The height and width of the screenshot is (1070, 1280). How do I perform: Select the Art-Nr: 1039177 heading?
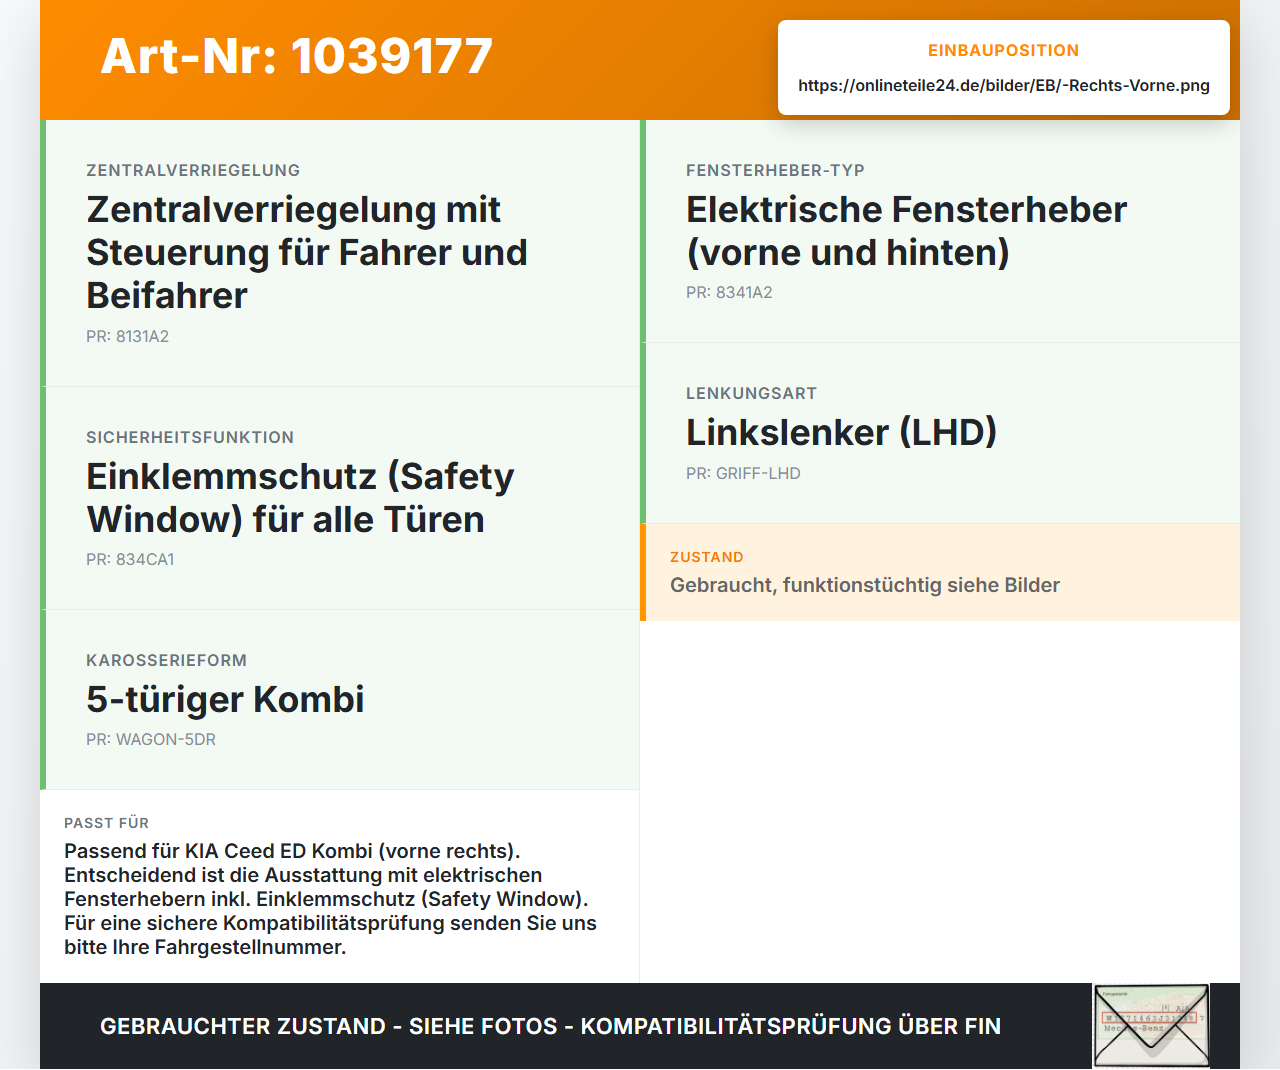click(x=297, y=56)
